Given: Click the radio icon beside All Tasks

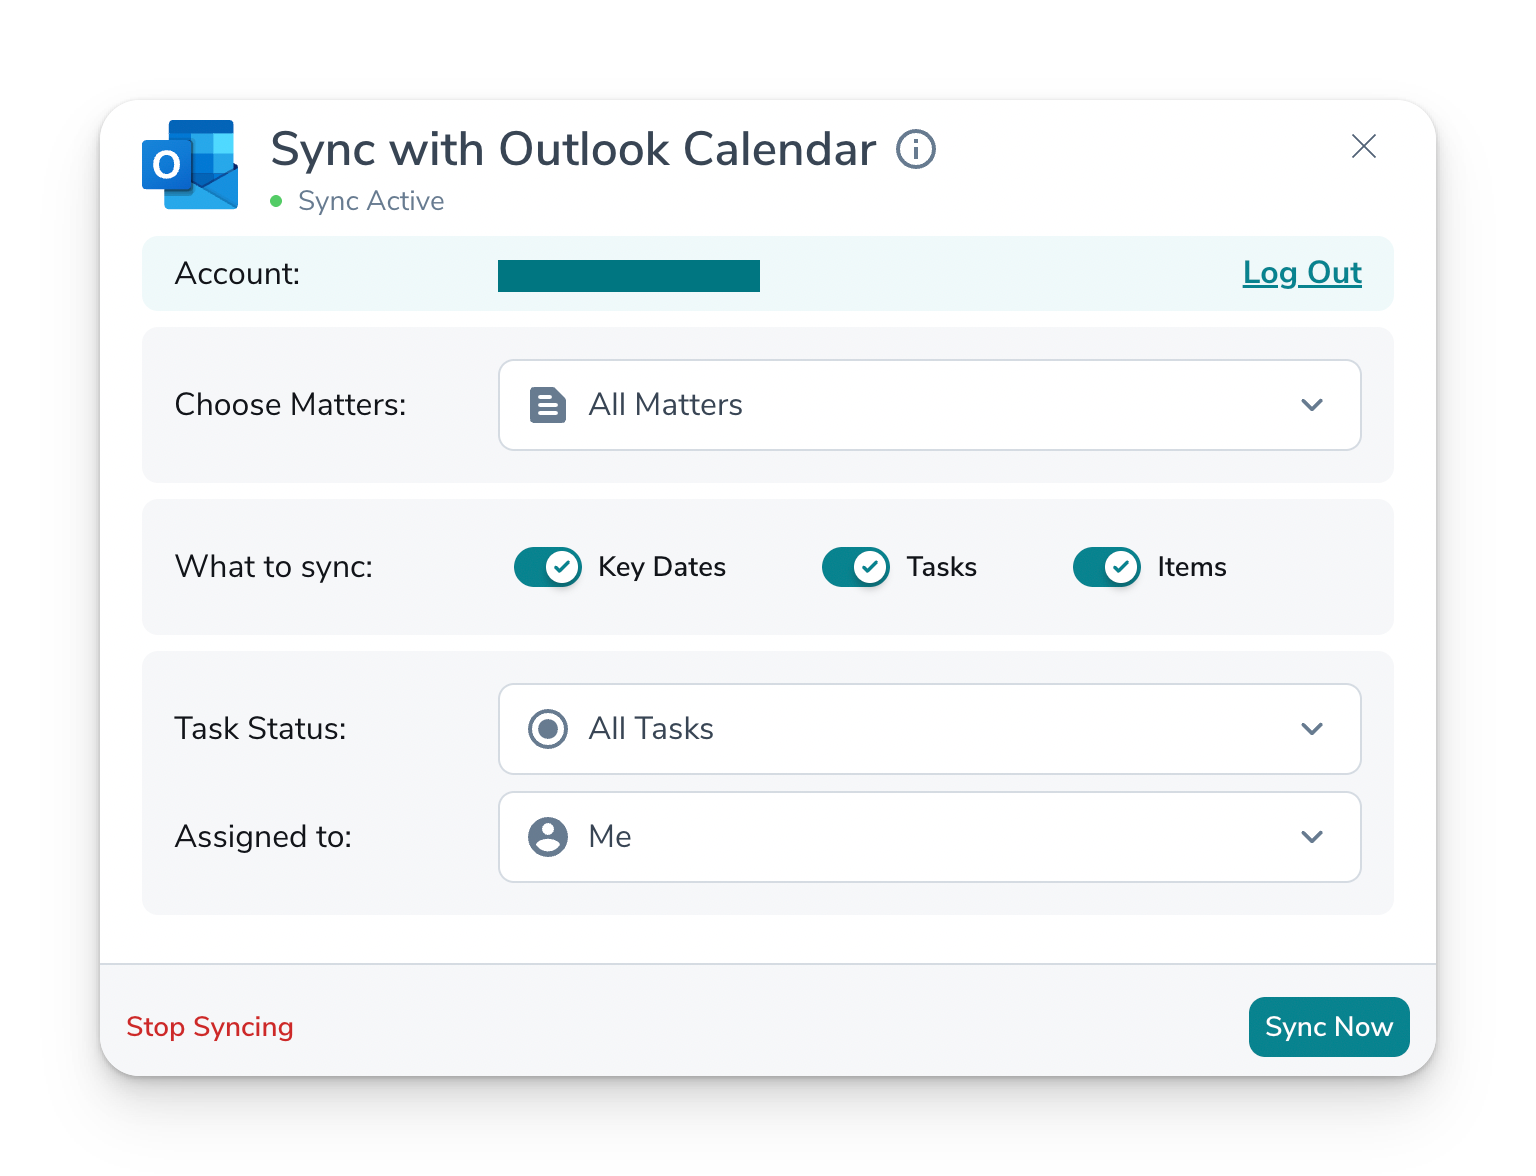Looking at the screenshot, I should pyautogui.click(x=547, y=729).
